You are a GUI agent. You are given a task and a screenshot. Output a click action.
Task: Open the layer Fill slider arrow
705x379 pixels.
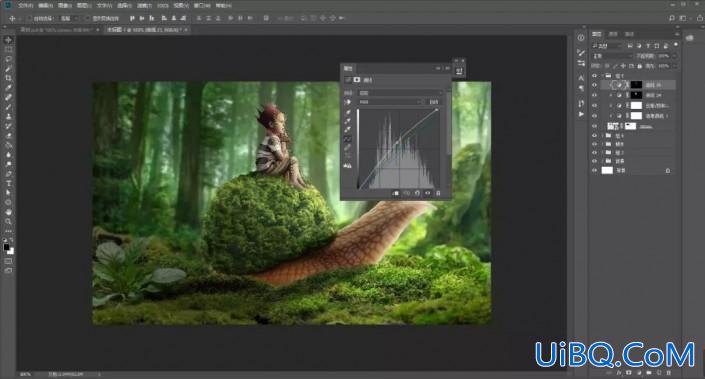coord(674,66)
